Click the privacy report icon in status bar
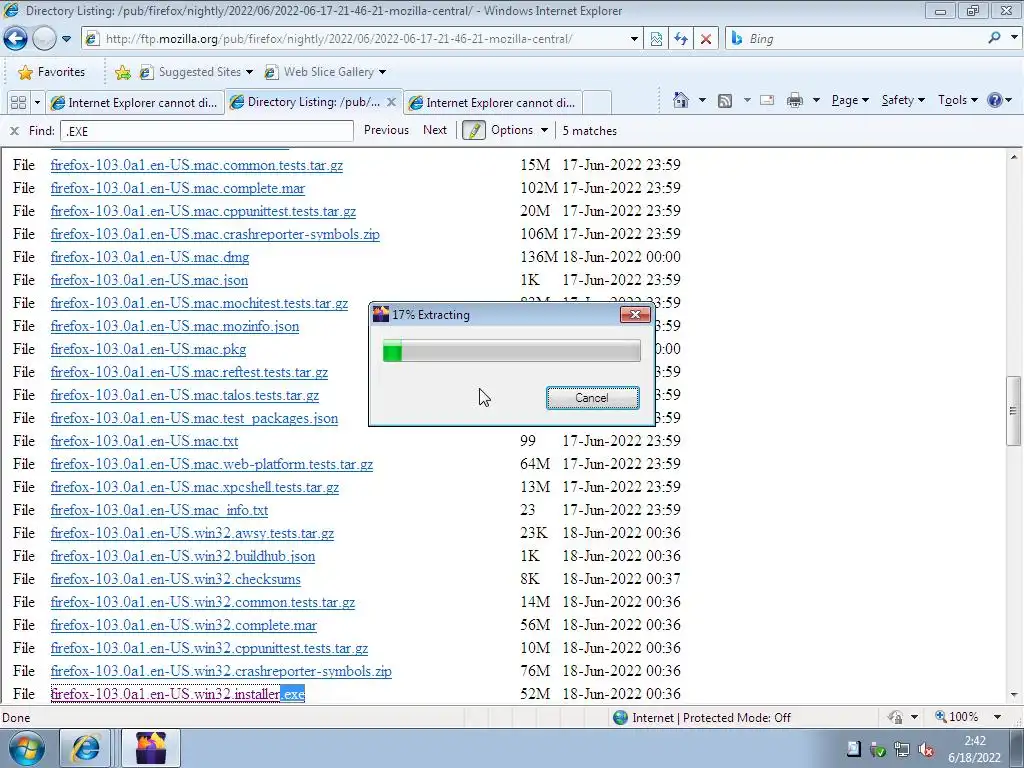This screenshot has width=1024, height=768. pos(895,717)
